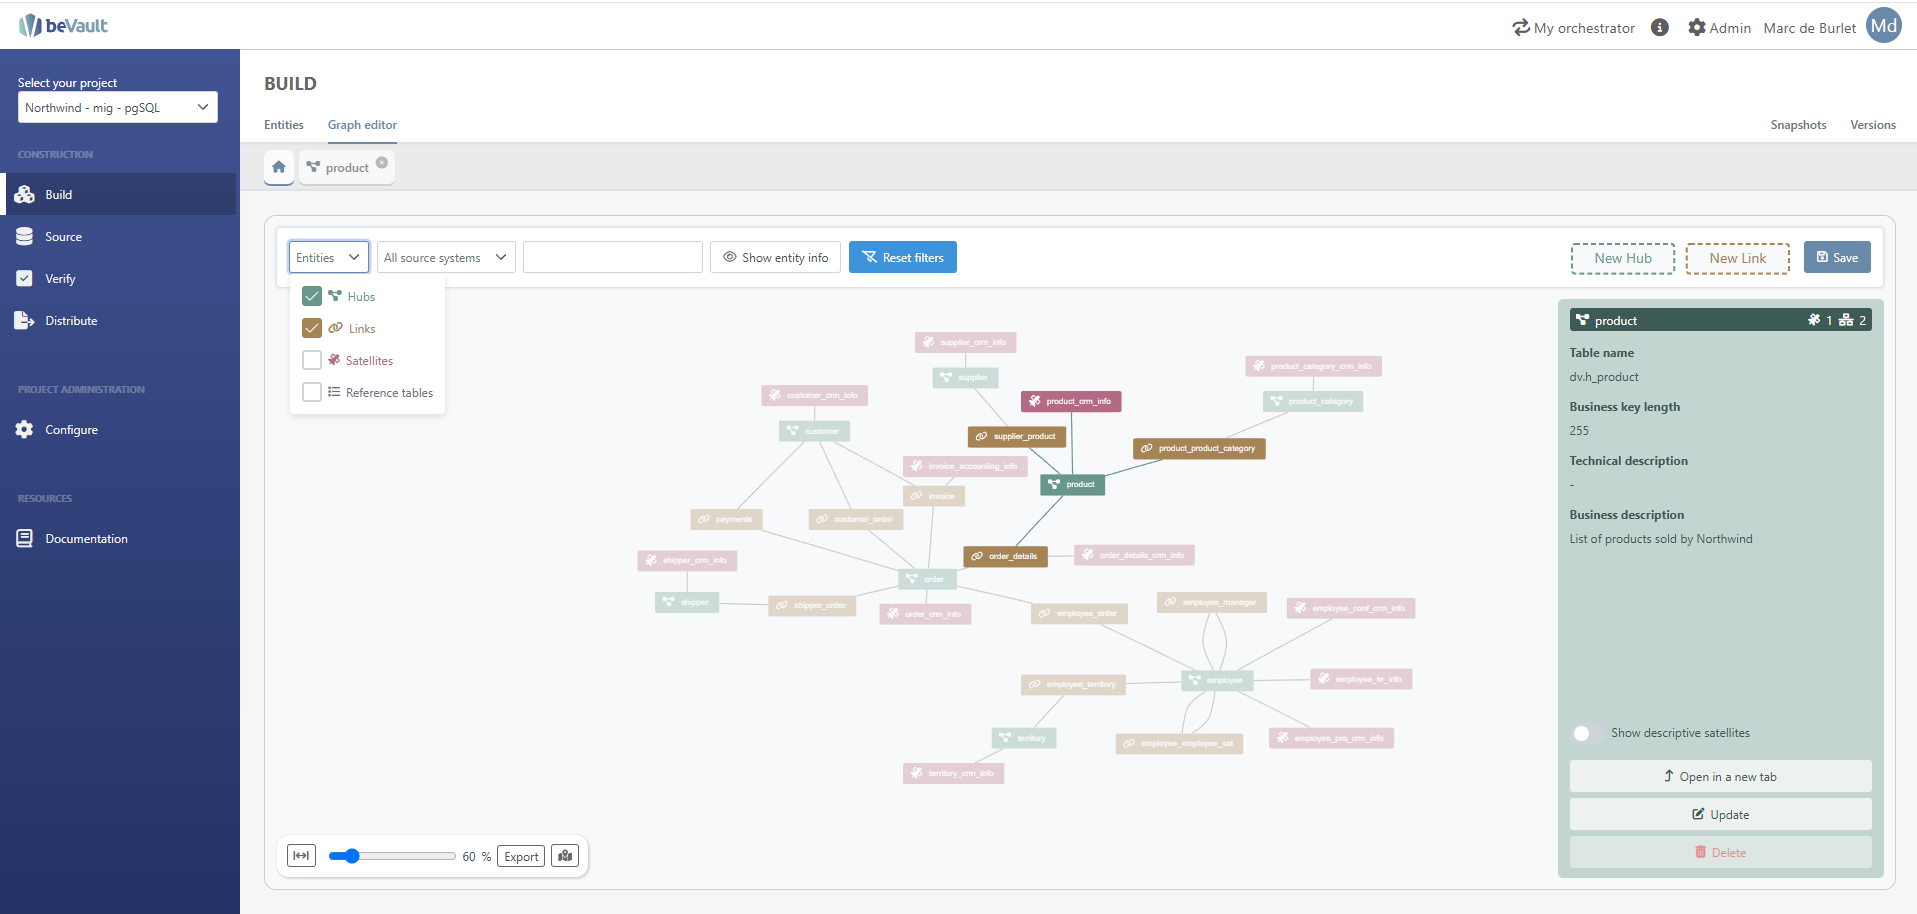Viewport: 1917px width, 914px height.
Task: Open the Md user avatar
Action: (1884, 27)
